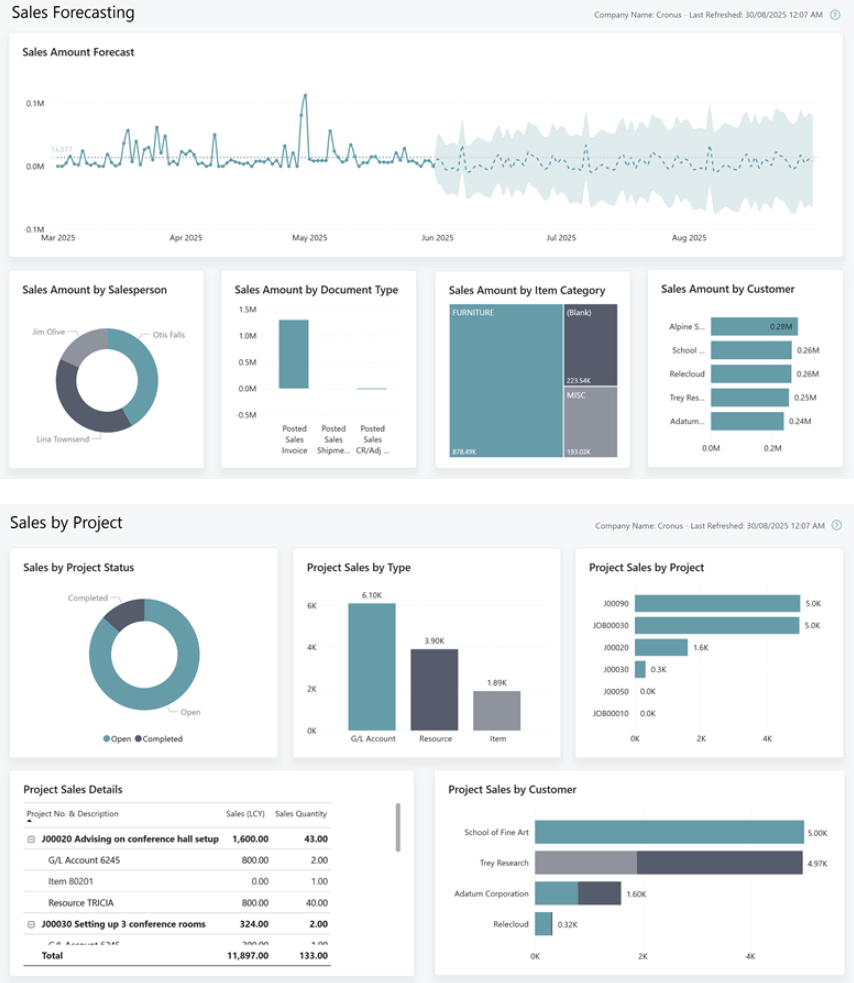Sort table by Sales Quantity column header
The height and width of the screenshot is (983, 854).
(x=301, y=813)
